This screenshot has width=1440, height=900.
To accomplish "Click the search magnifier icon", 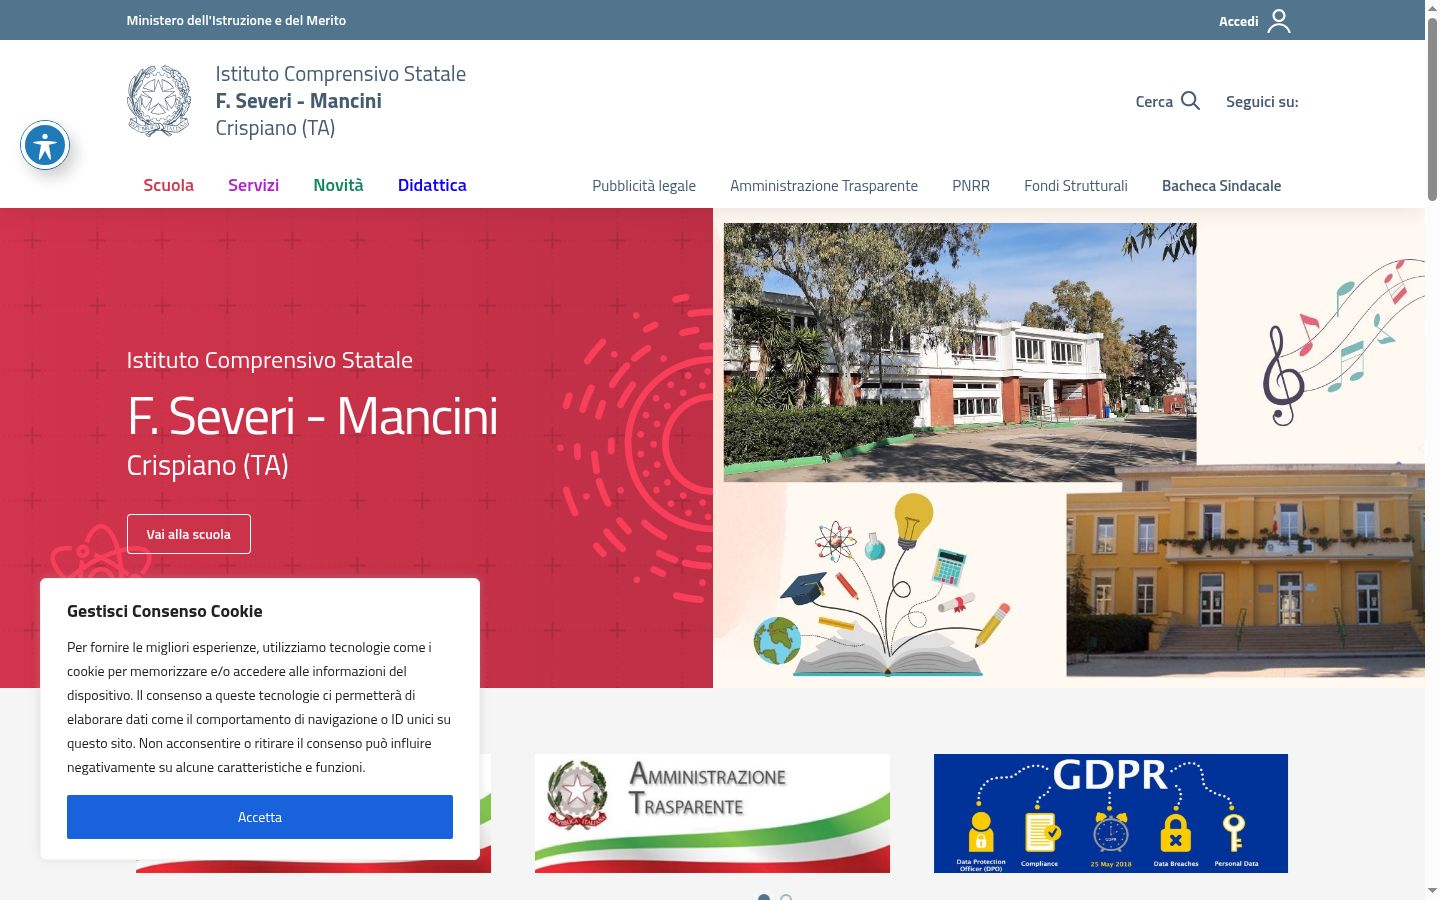I will tap(1190, 101).
